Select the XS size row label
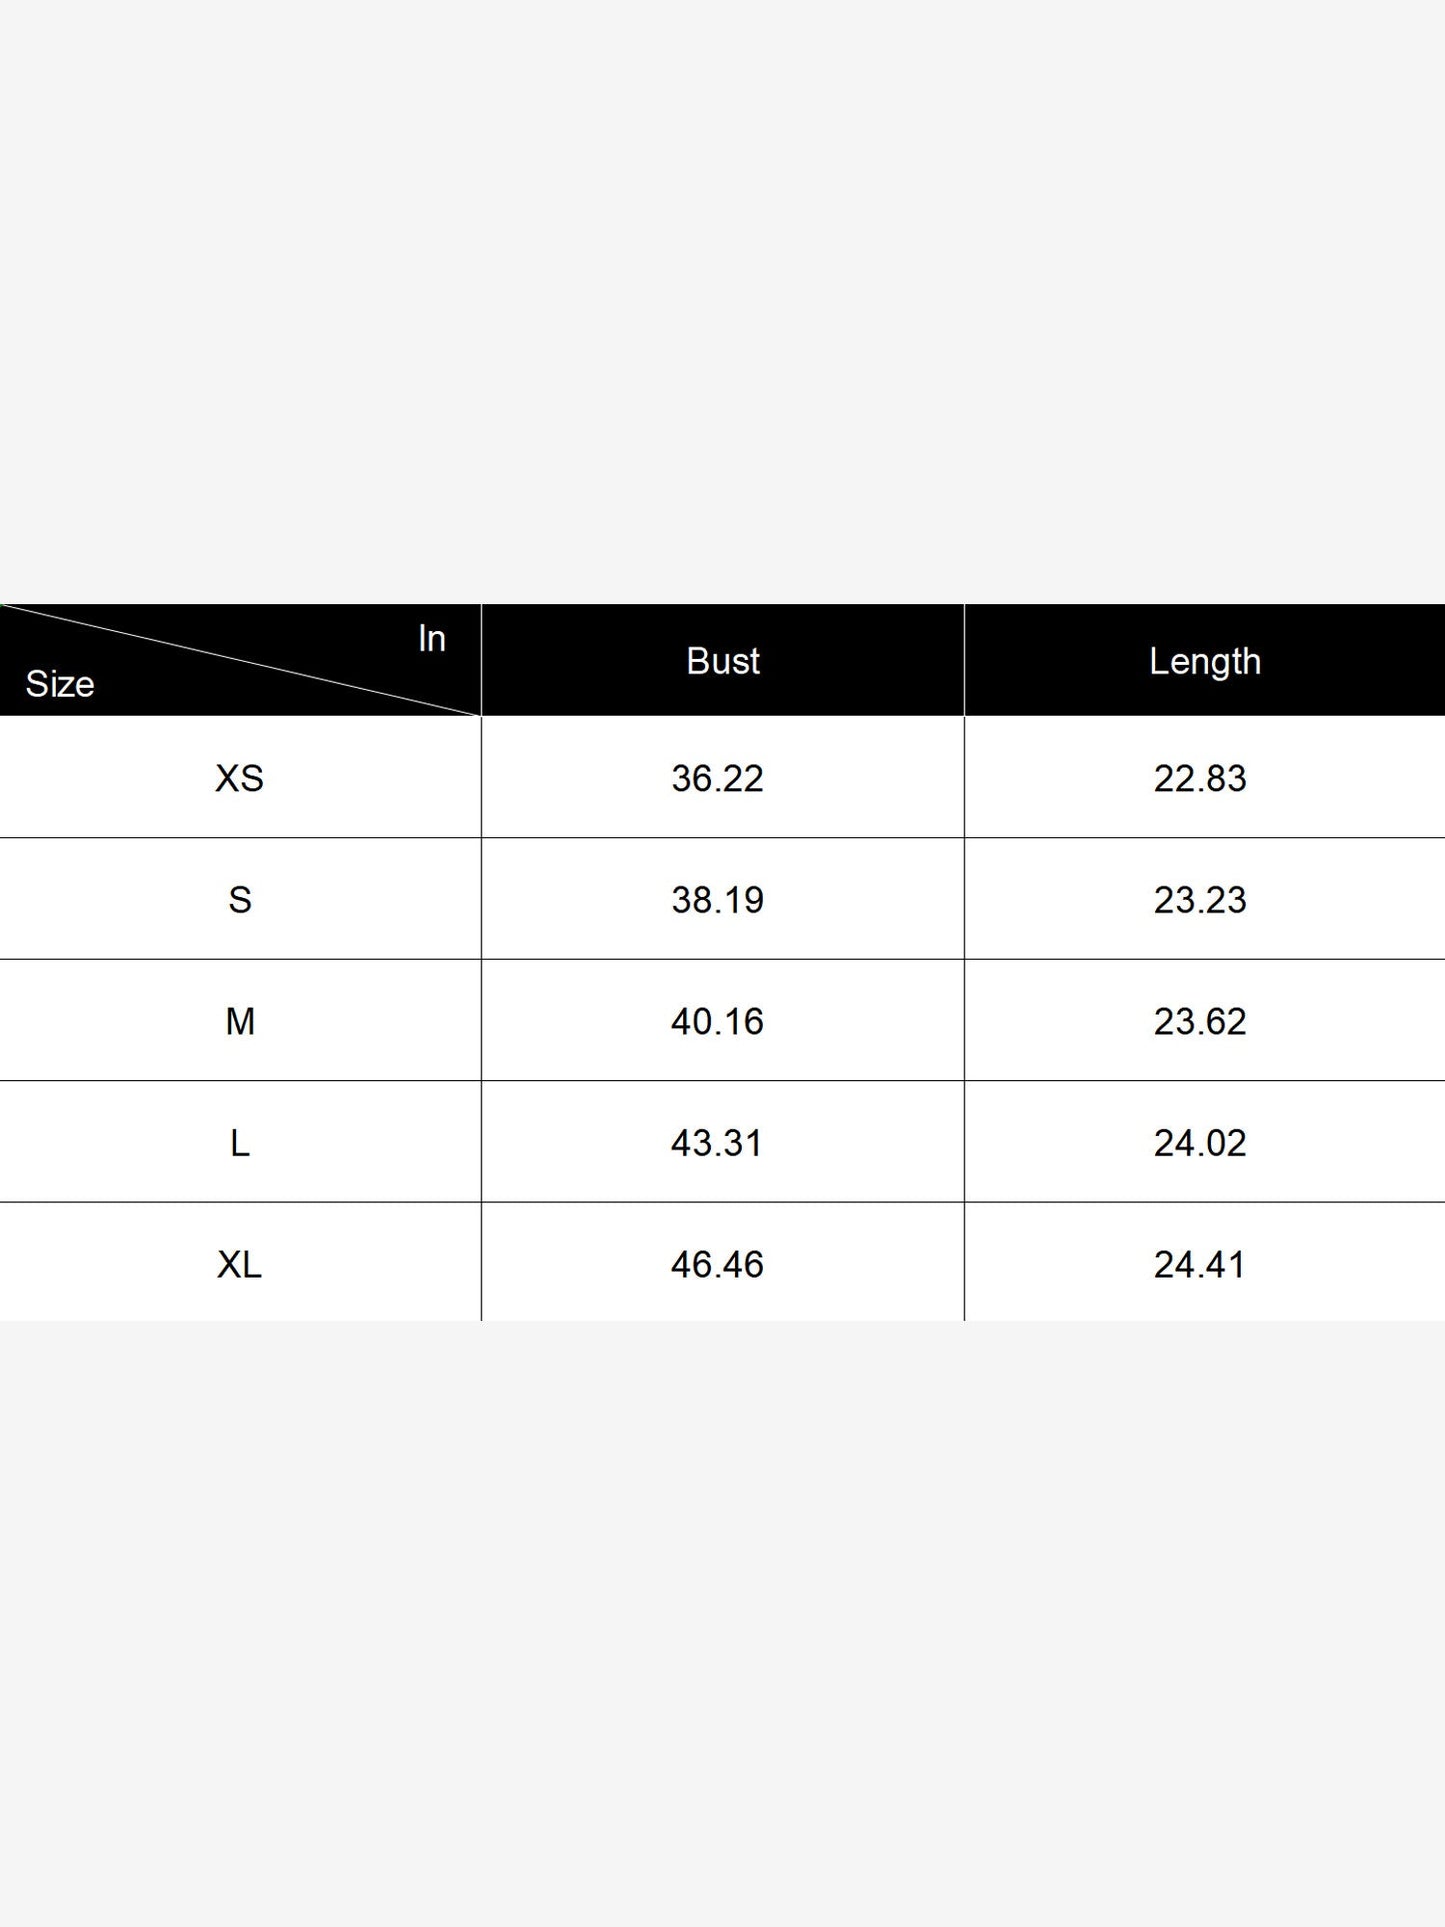Image resolution: width=1445 pixels, height=1927 pixels. point(240,778)
